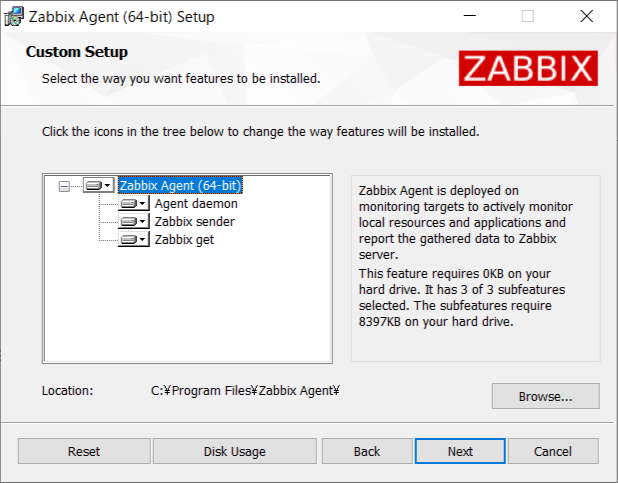Select the Zabbix sender tree item
The height and width of the screenshot is (483, 618).
pyautogui.click(x=194, y=222)
